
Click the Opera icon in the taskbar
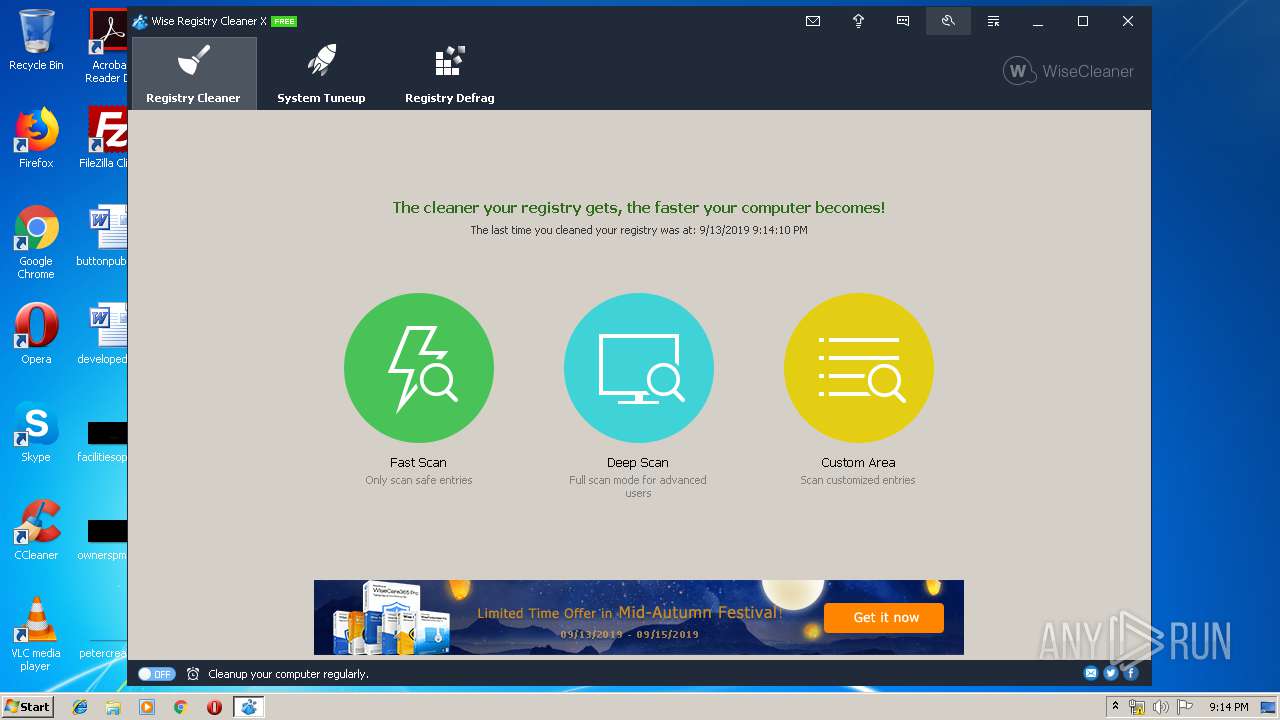click(214, 707)
